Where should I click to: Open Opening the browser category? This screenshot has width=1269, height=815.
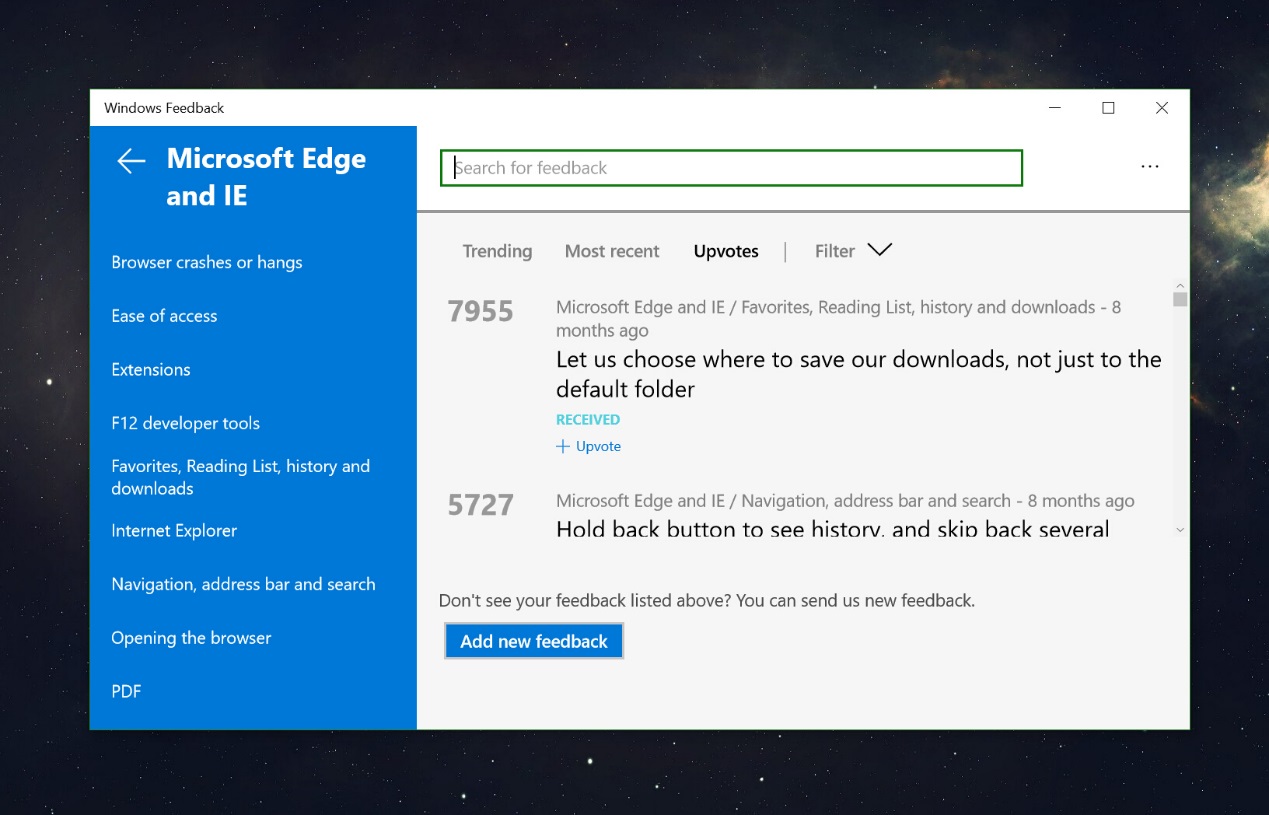(x=191, y=638)
